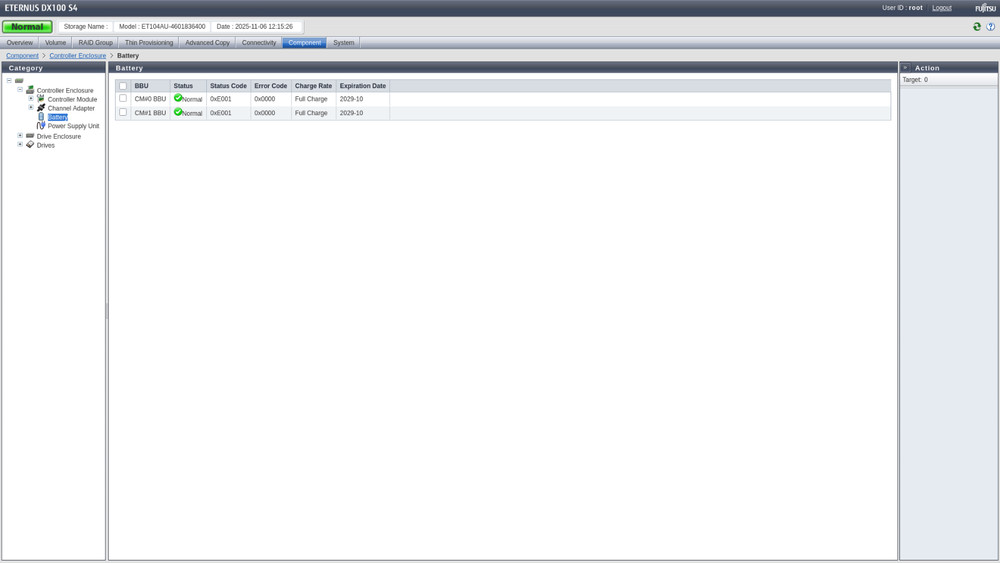Click the 'Target: 0' text in Action panel
This screenshot has height=563, width=1000.
[x=915, y=80]
